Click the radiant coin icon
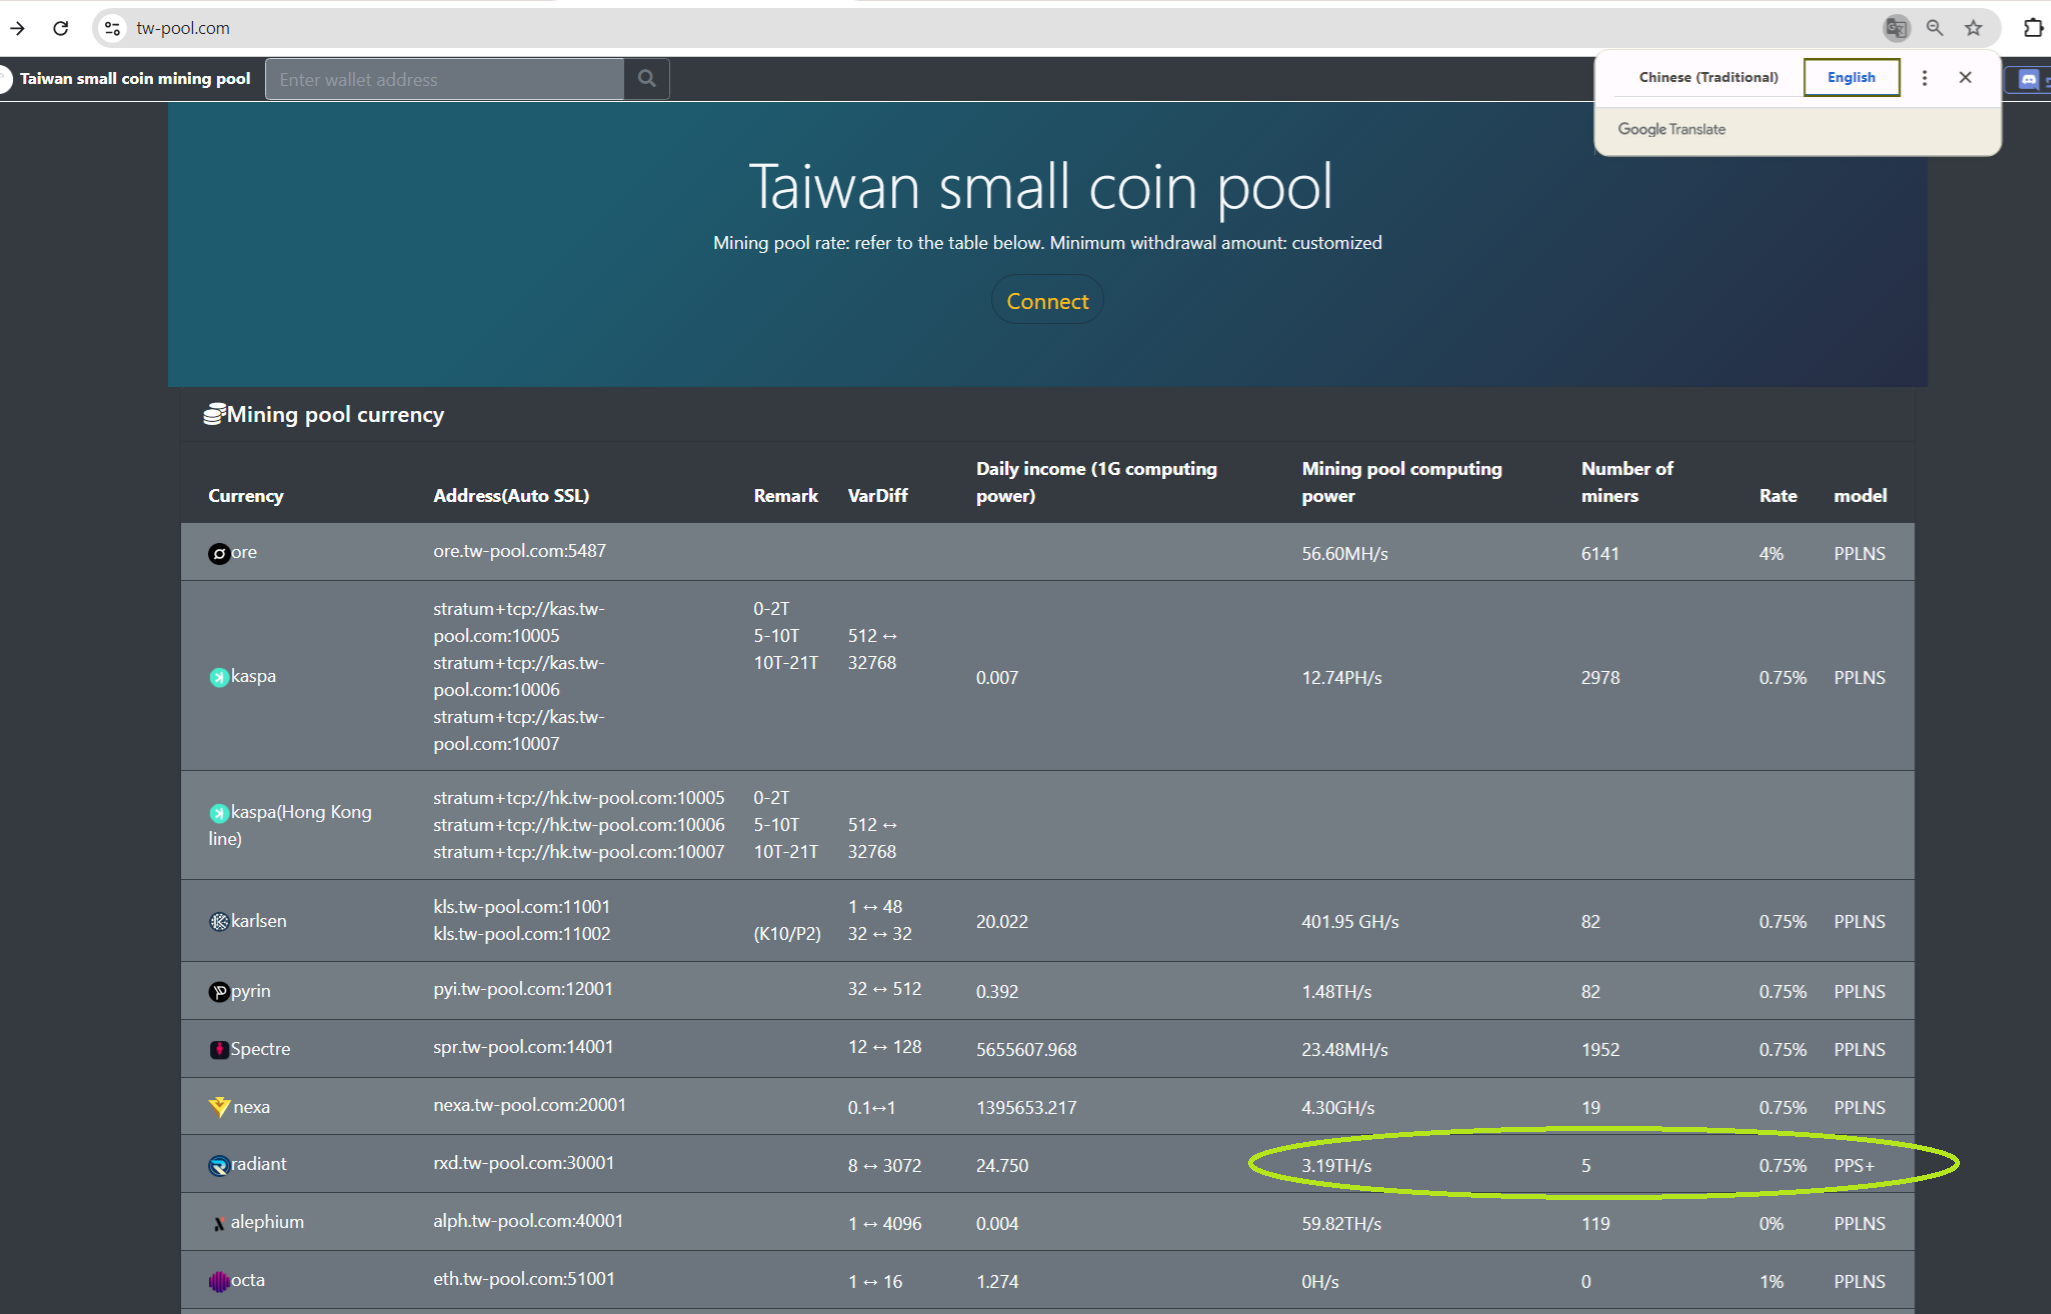Viewport: 2051px width, 1314px height. pyautogui.click(x=219, y=1165)
